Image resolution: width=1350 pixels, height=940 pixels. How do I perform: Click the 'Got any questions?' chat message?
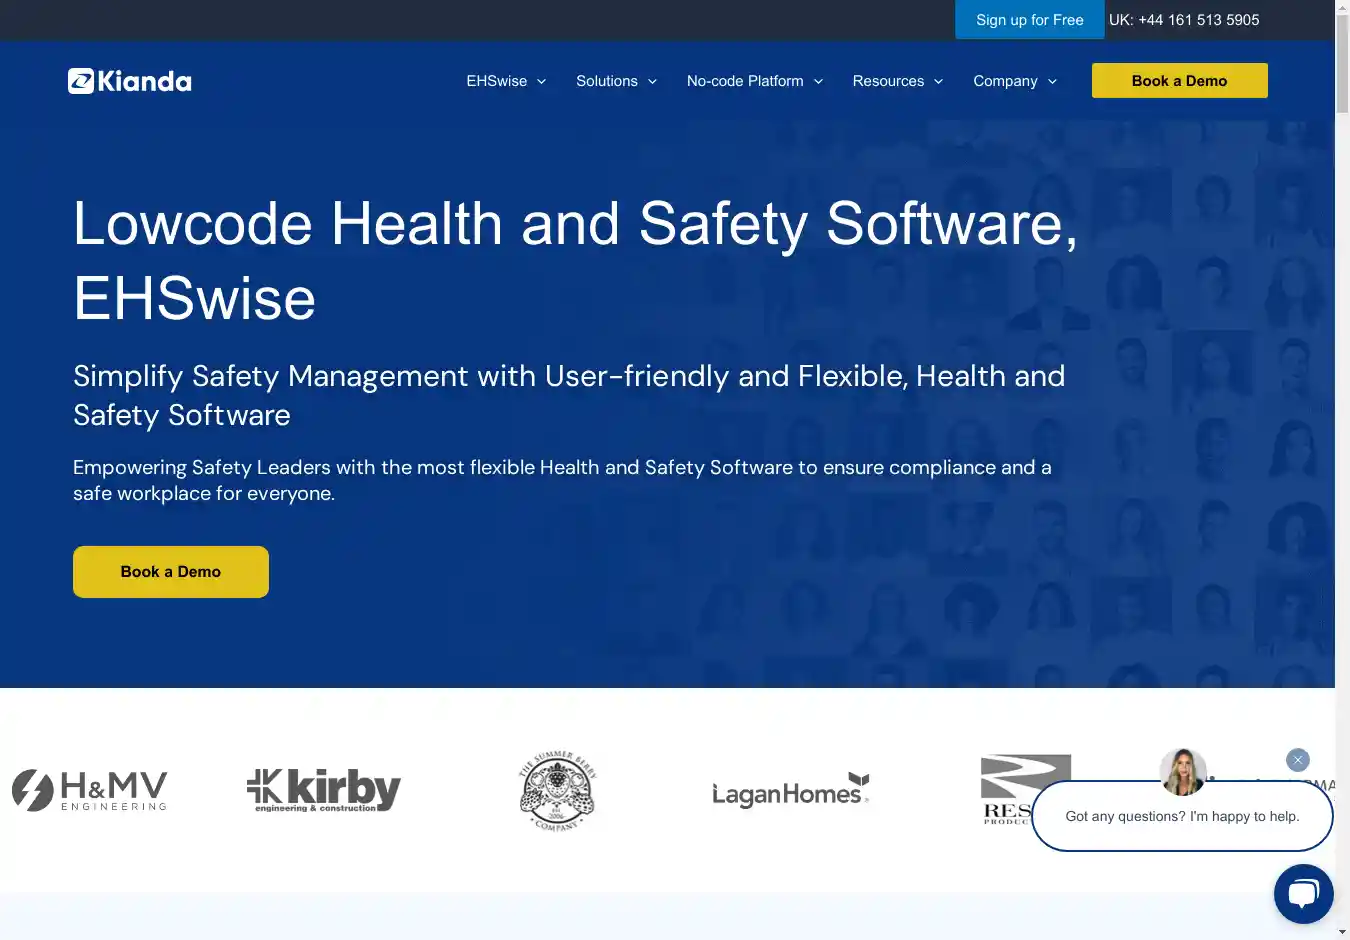pos(1182,816)
